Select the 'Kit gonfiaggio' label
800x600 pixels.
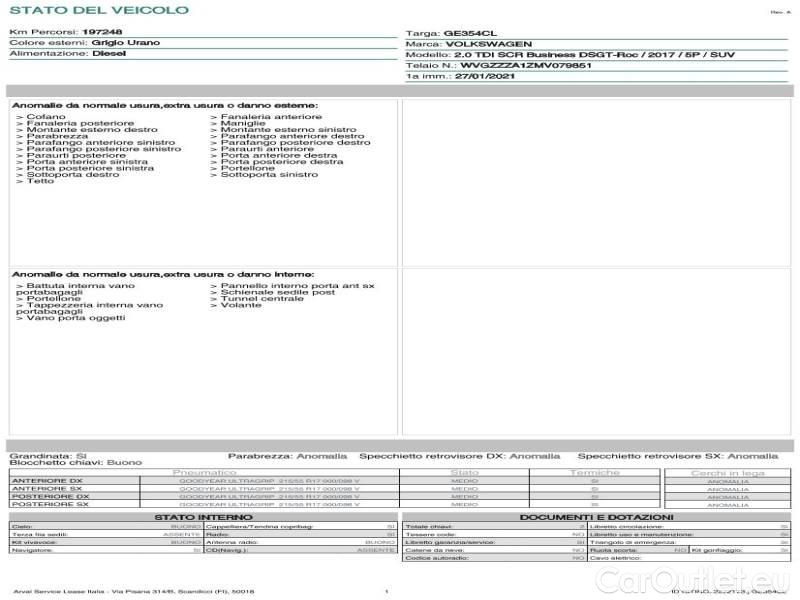coord(717,550)
